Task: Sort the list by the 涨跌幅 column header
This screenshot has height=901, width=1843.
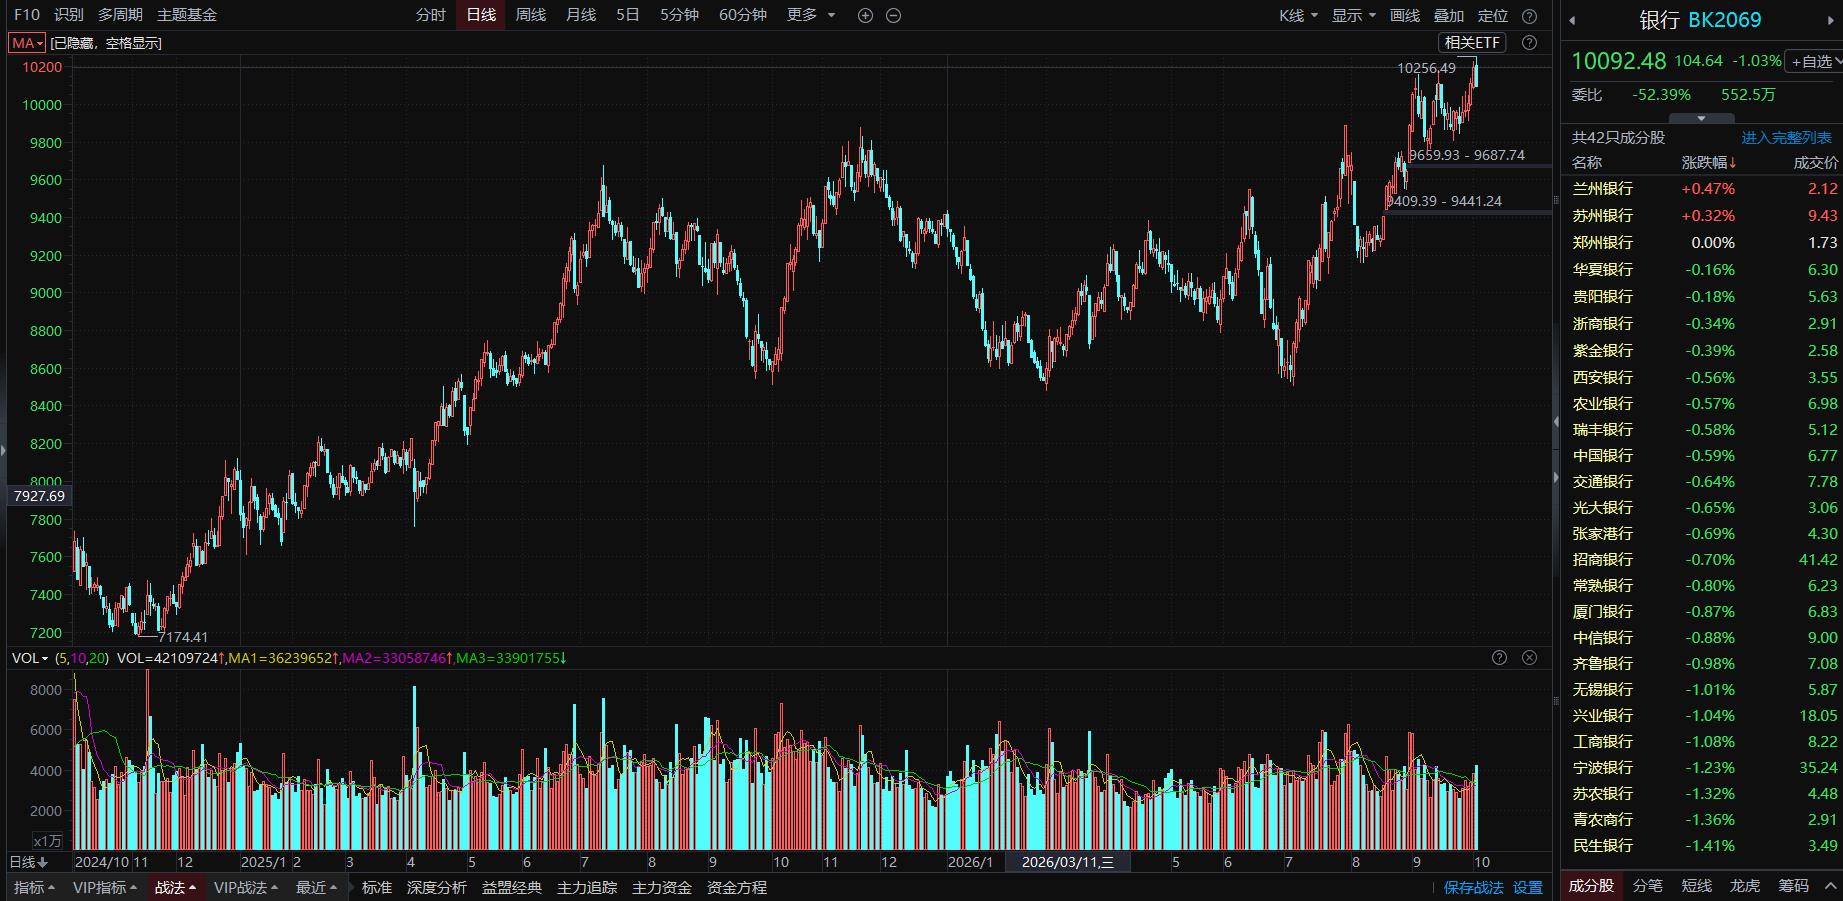Action: tap(1708, 163)
